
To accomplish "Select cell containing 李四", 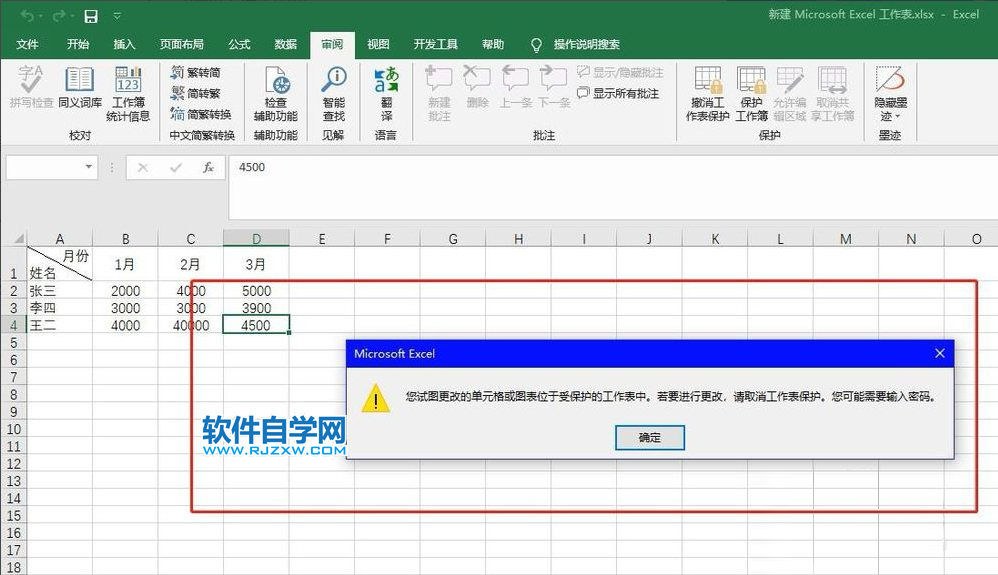I will (60, 308).
